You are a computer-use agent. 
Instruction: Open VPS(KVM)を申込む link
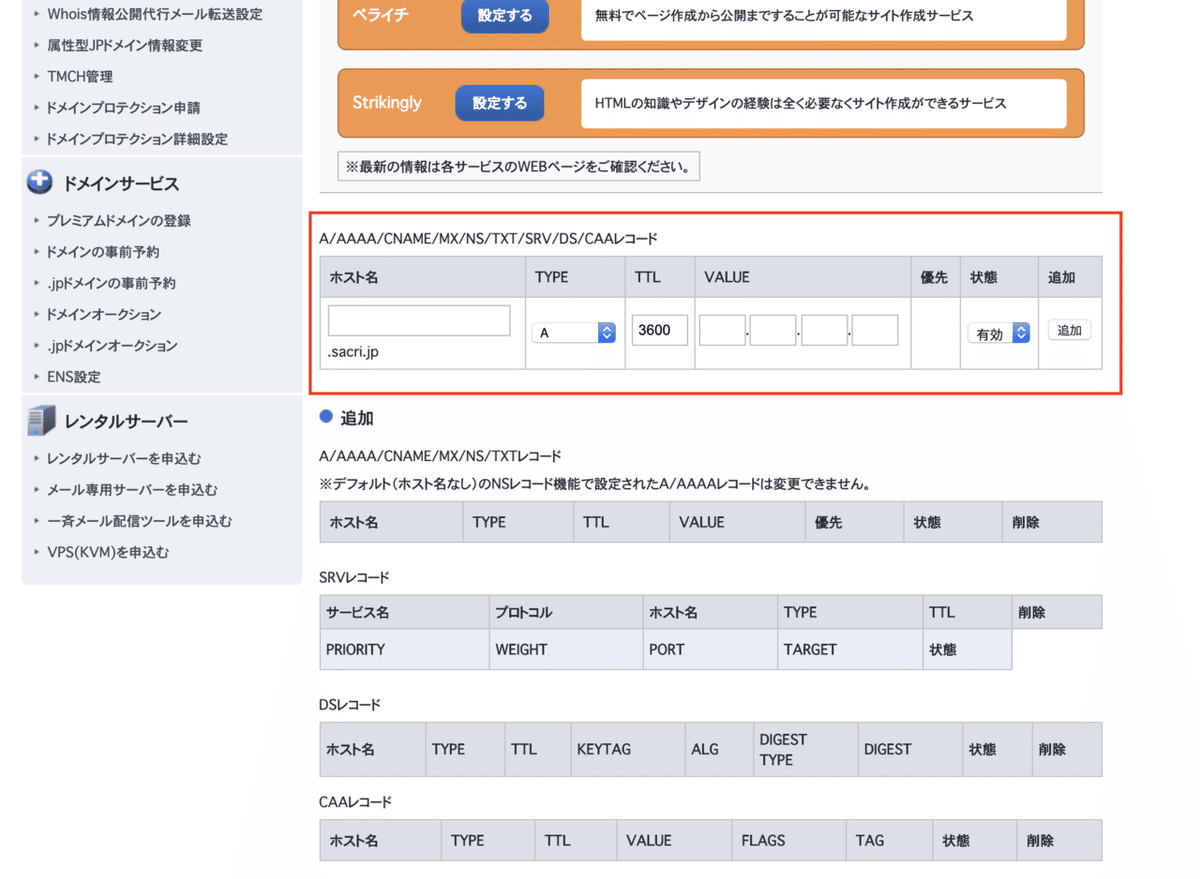coord(108,552)
